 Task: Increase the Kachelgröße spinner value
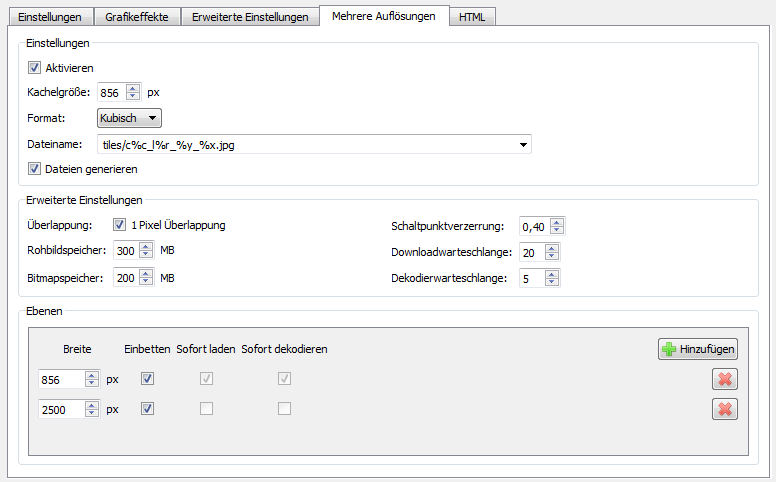pos(132,88)
